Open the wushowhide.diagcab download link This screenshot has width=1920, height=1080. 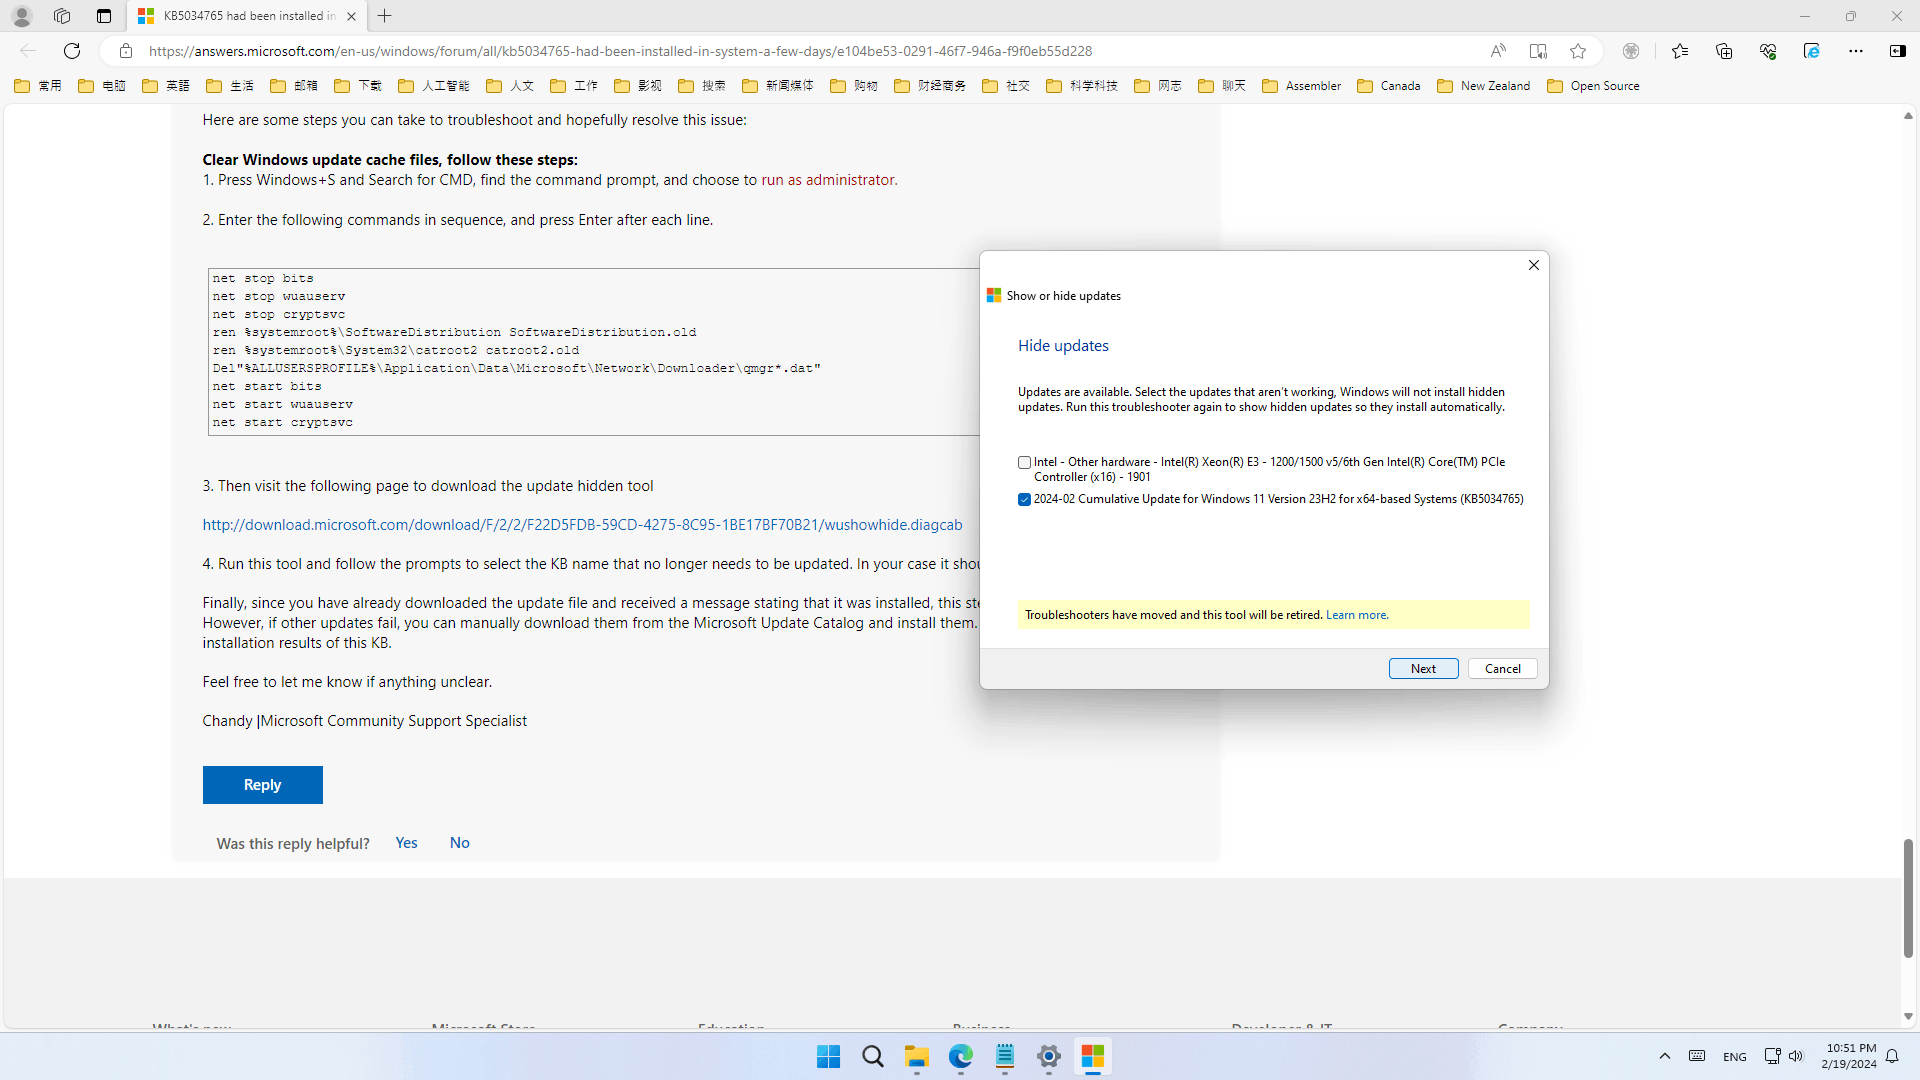582,524
